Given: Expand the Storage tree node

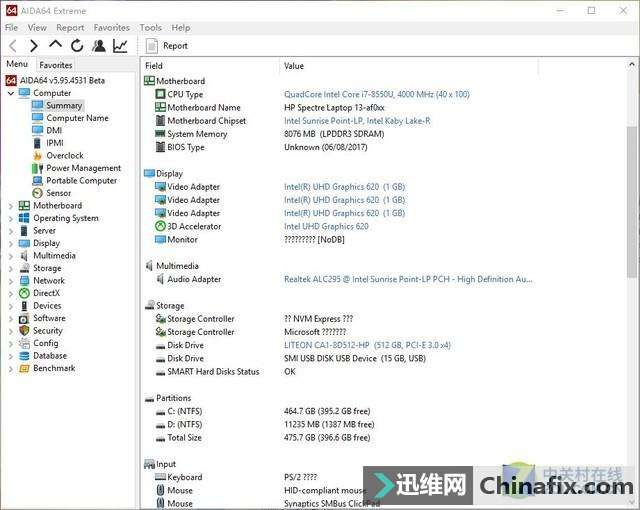Looking at the screenshot, I should (x=11, y=268).
